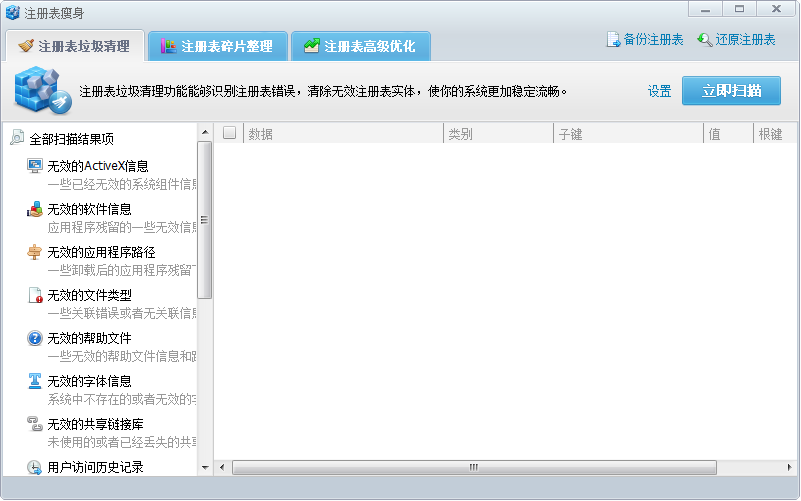
Task: Click 备份注册表 to back up registry
Action: coord(645,40)
